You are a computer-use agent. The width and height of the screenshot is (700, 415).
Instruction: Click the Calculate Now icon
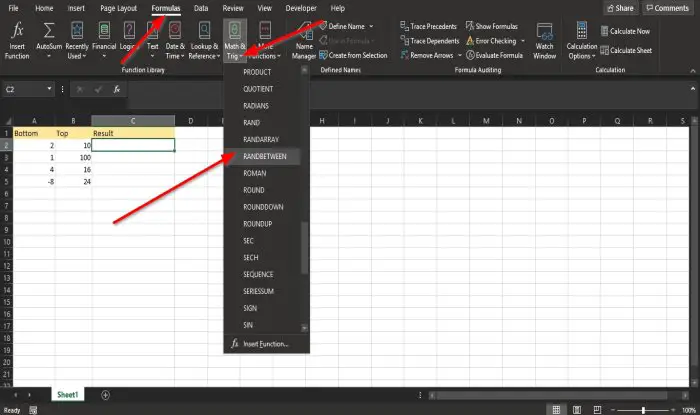point(604,31)
